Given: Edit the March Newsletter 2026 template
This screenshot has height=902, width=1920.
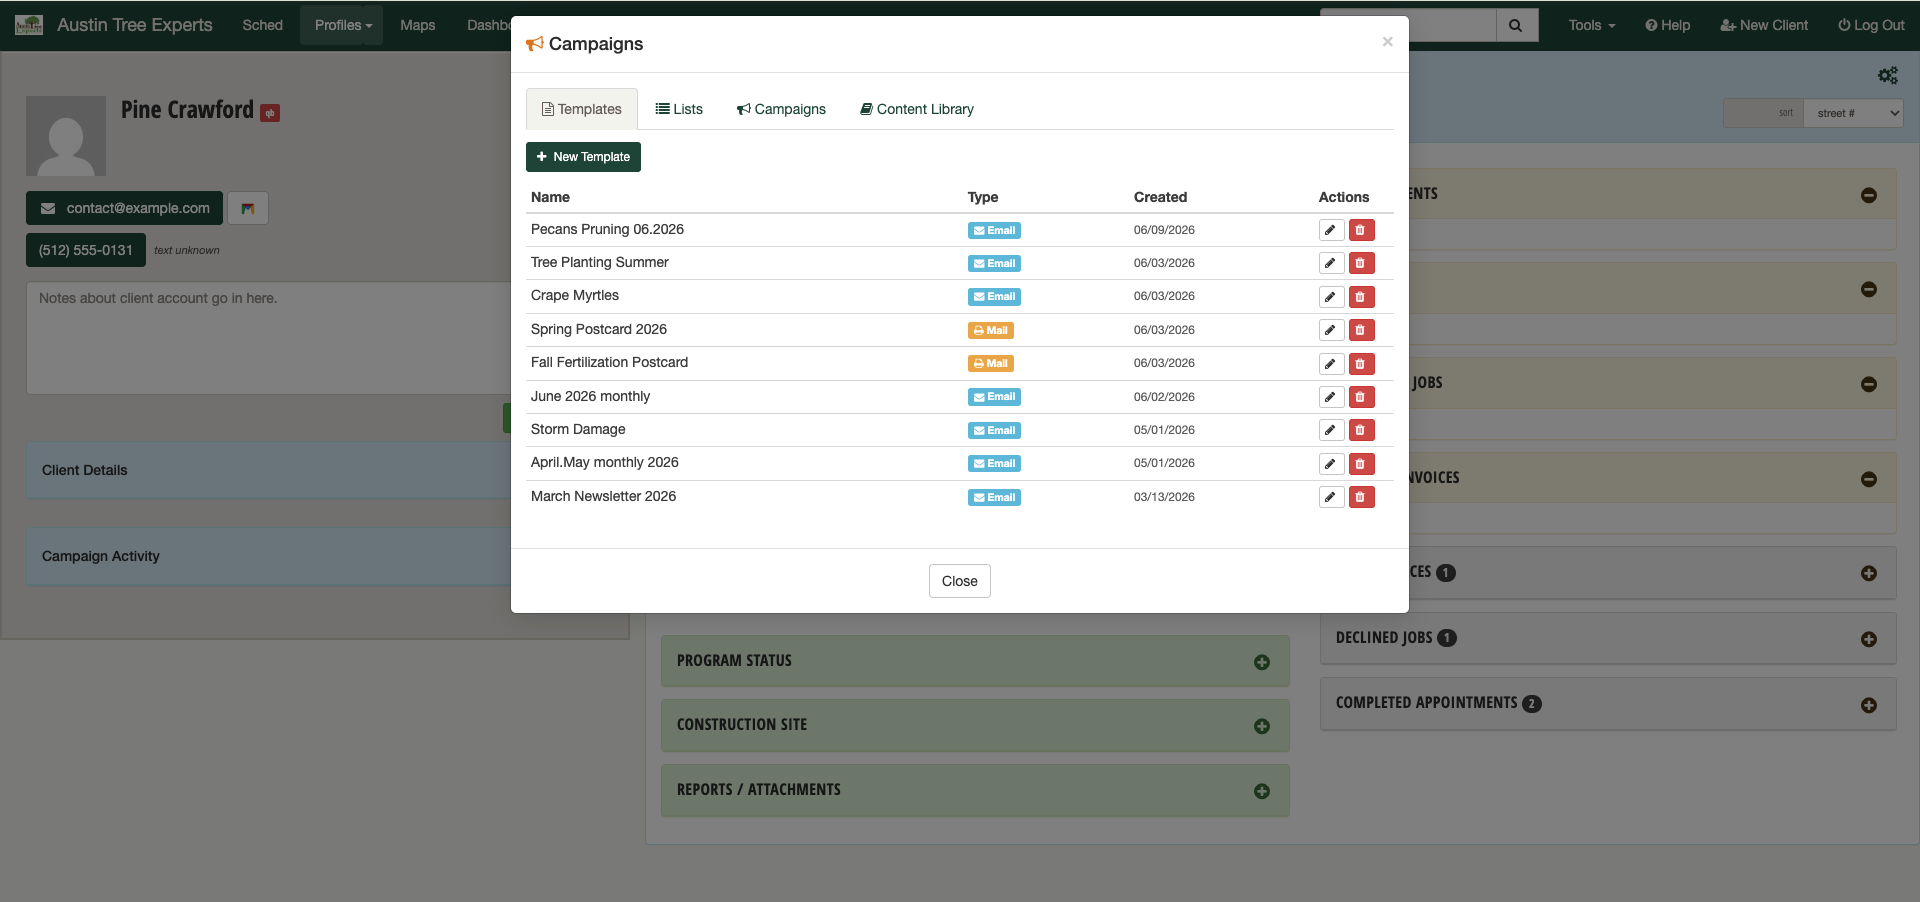Looking at the screenshot, I should (x=1331, y=497).
